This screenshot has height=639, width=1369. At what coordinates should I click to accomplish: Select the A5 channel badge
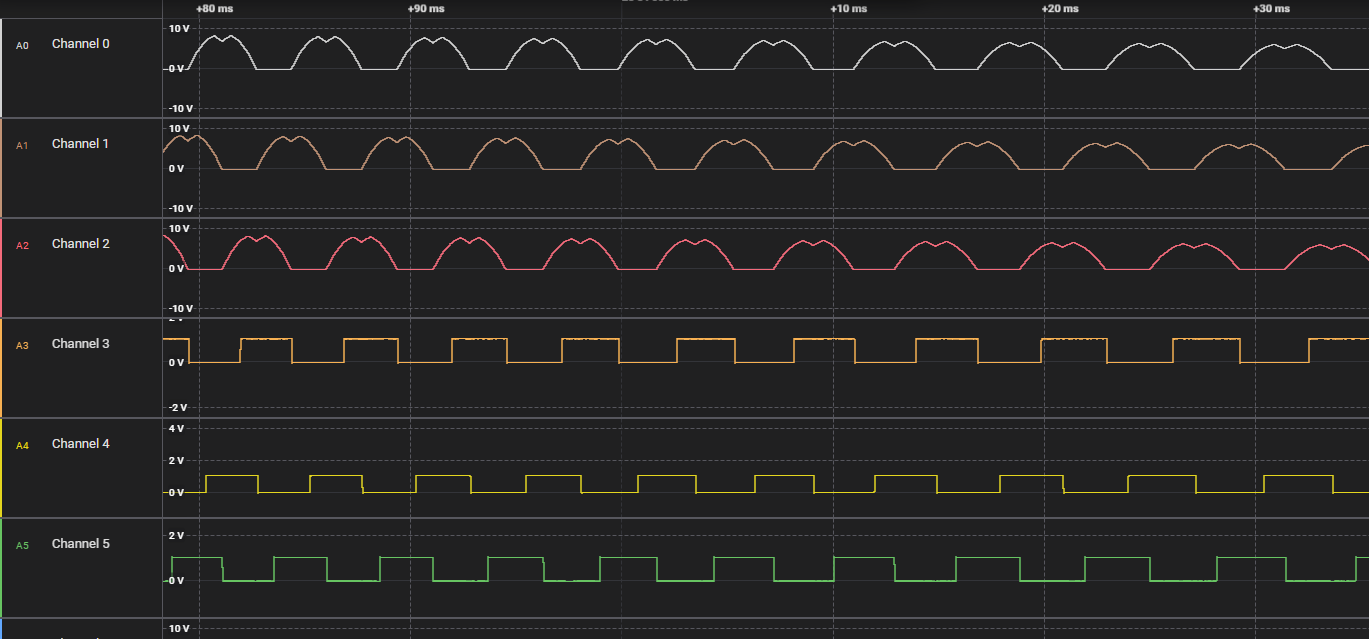point(22,545)
